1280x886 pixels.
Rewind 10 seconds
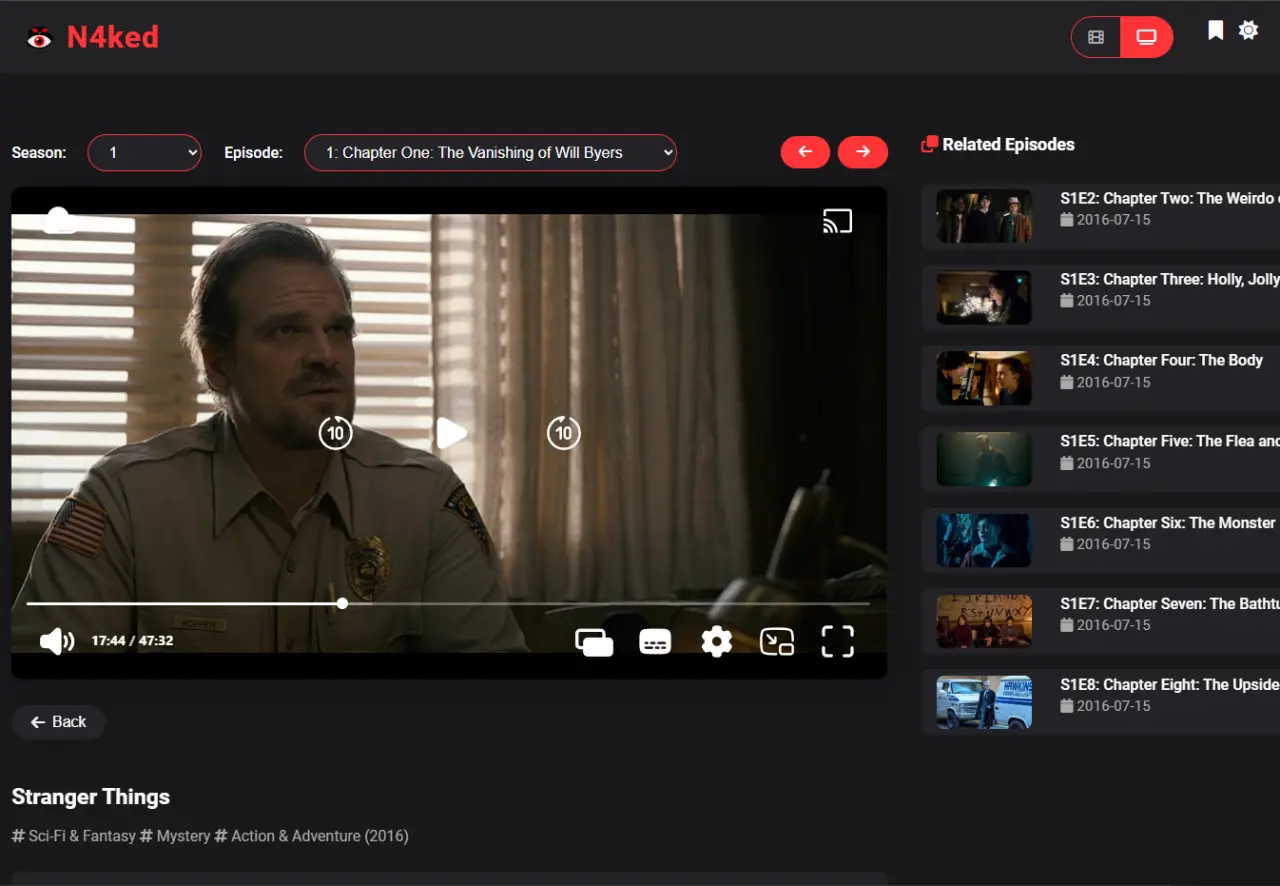pos(335,433)
